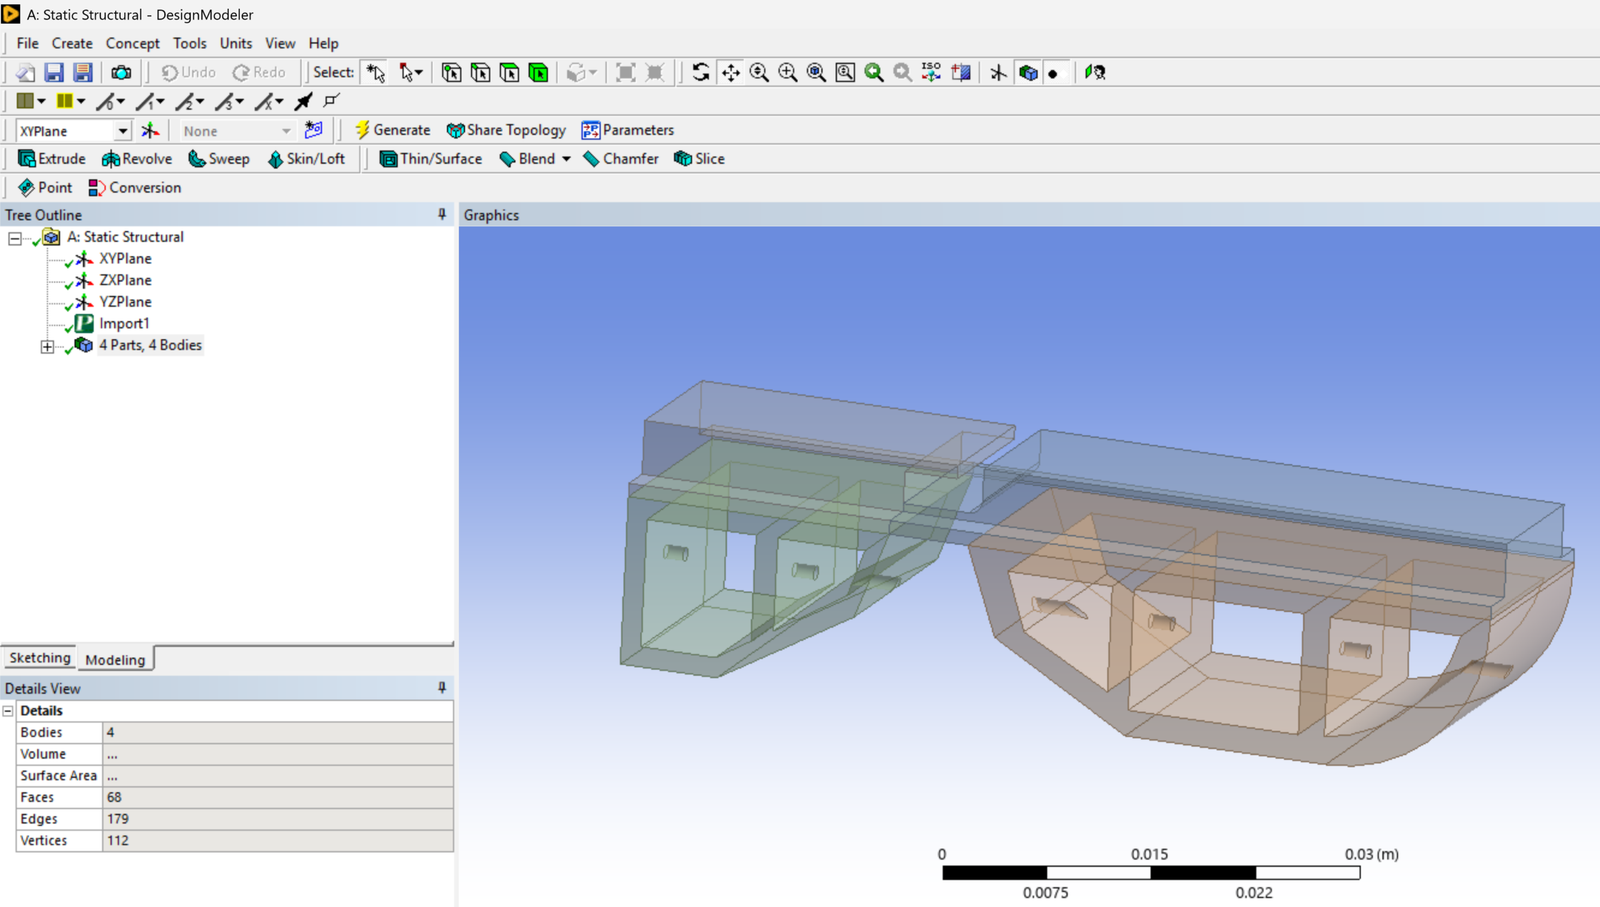Activate the Pan tool icon
Image resolution: width=1600 pixels, height=907 pixels.
731,72
